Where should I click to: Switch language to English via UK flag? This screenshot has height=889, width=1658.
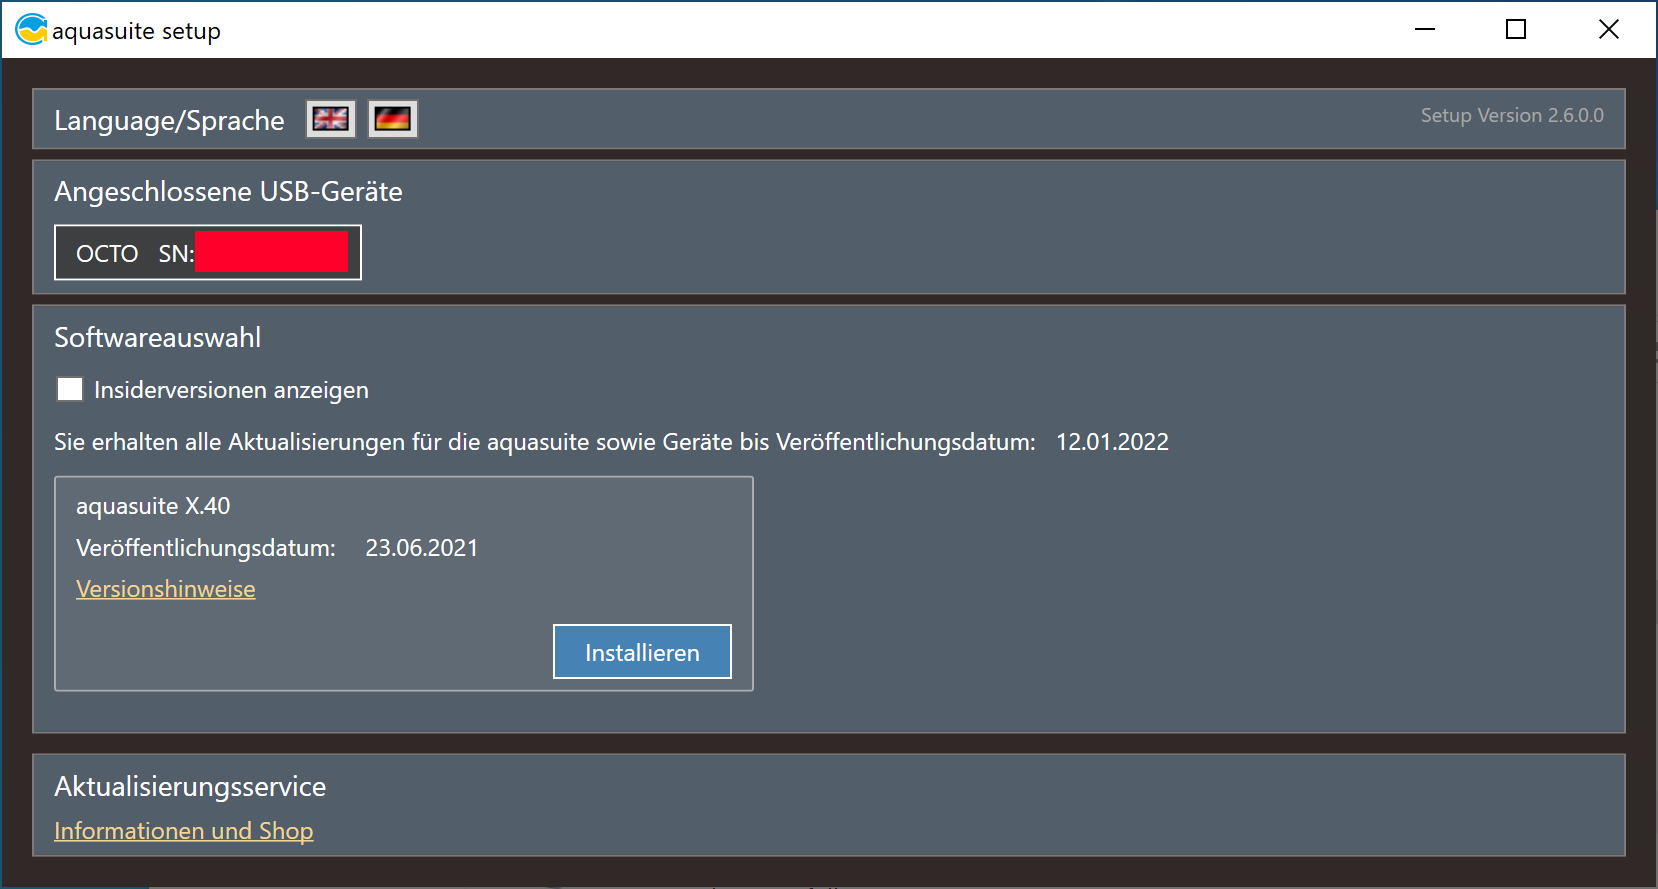click(x=331, y=119)
